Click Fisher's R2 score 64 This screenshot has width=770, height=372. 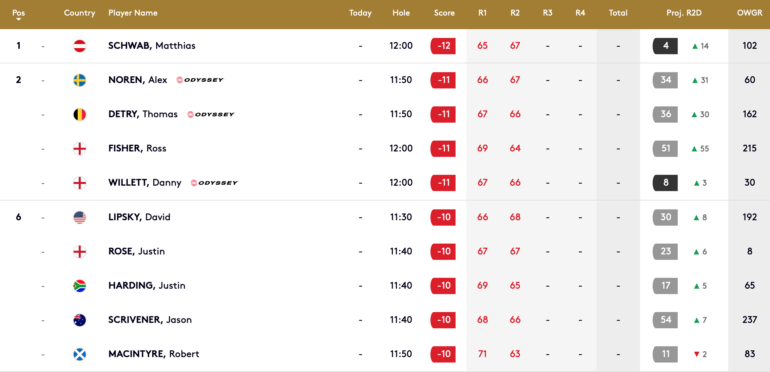pos(515,149)
